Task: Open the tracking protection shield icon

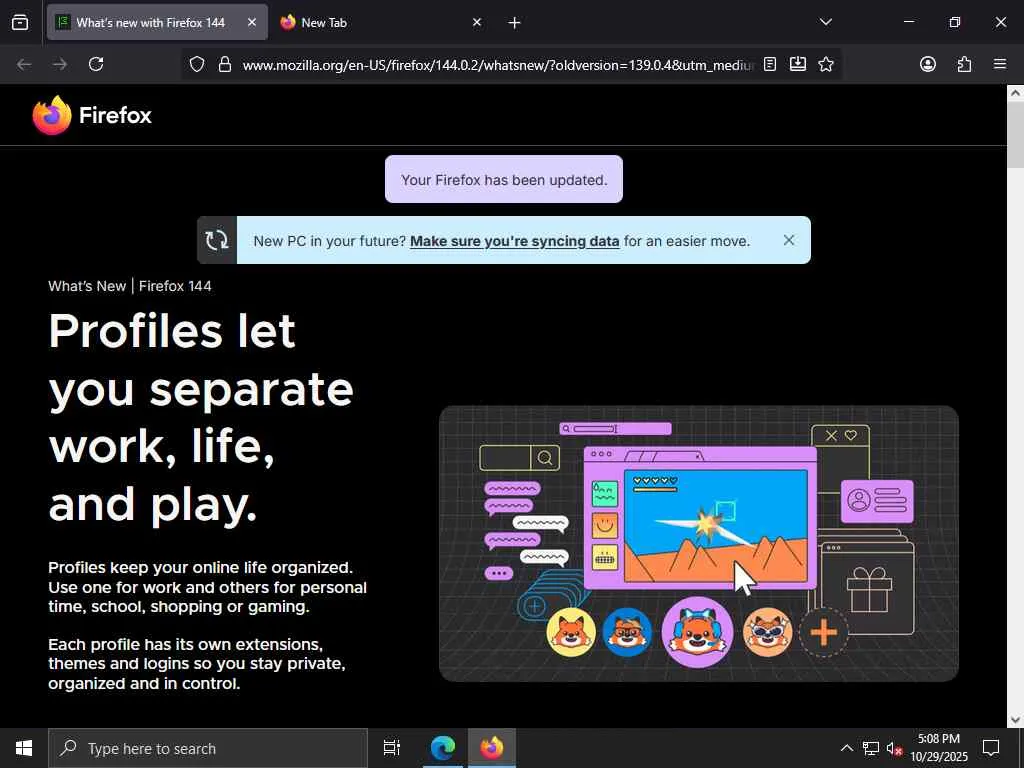Action: pos(197,64)
